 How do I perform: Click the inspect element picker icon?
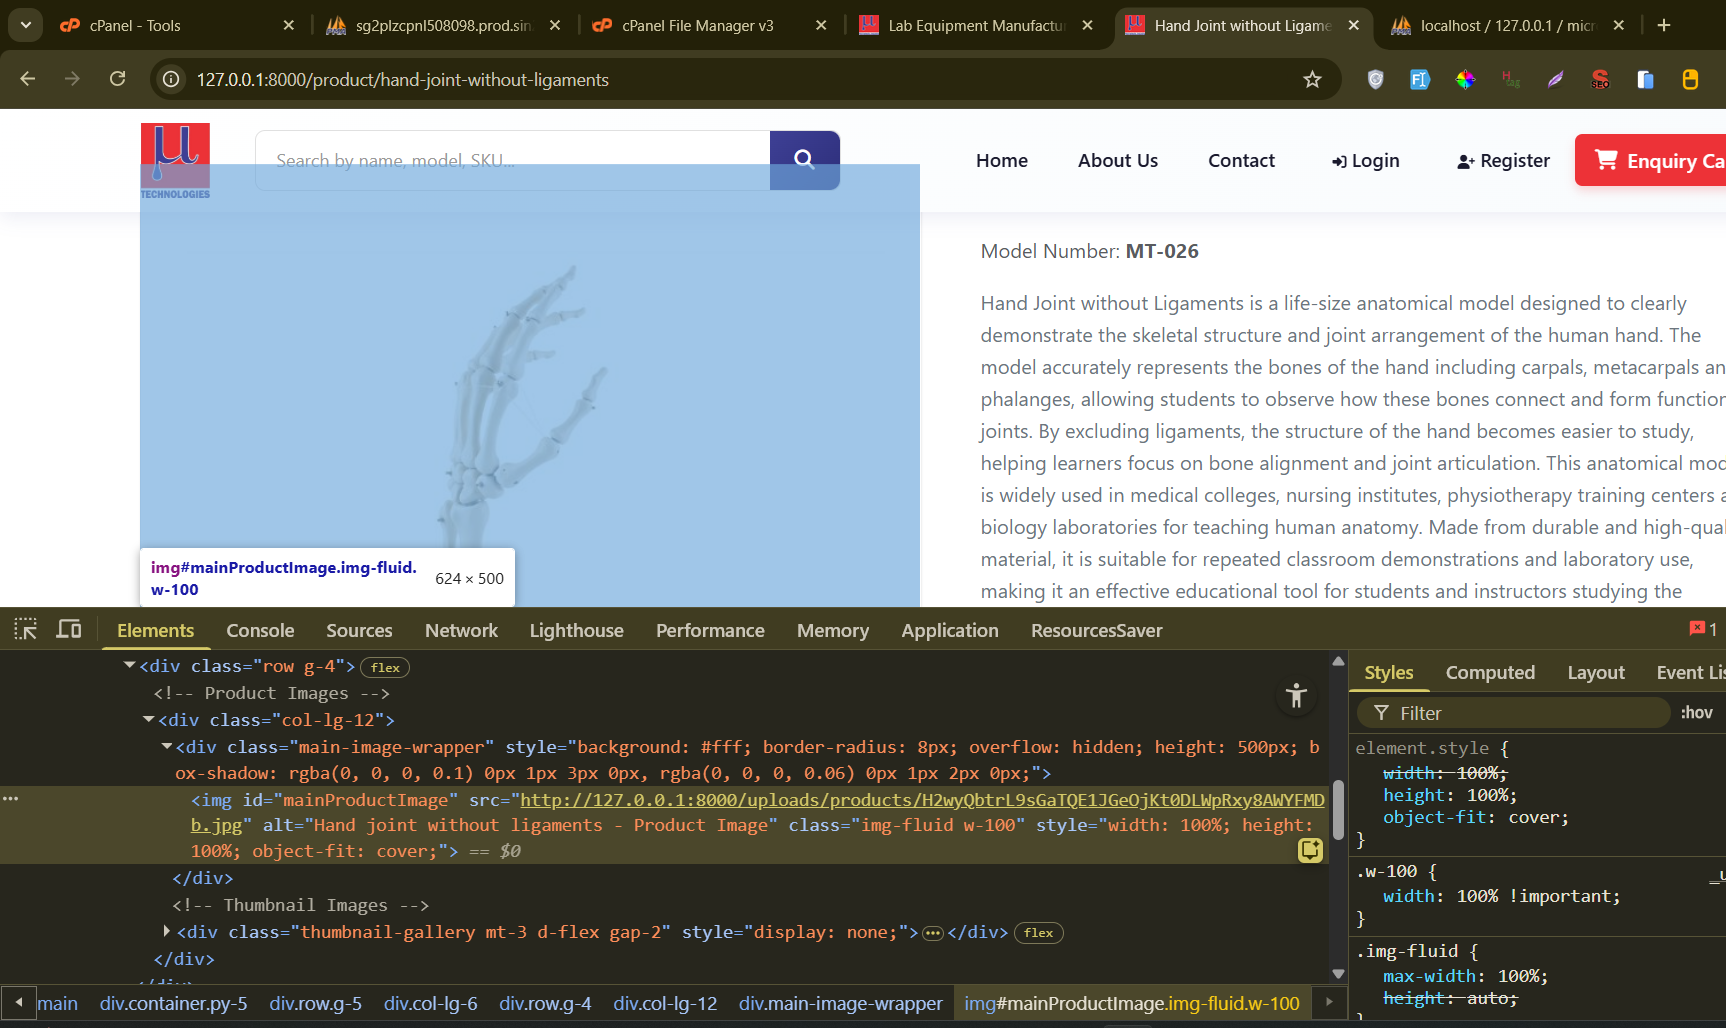click(x=25, y=629)
